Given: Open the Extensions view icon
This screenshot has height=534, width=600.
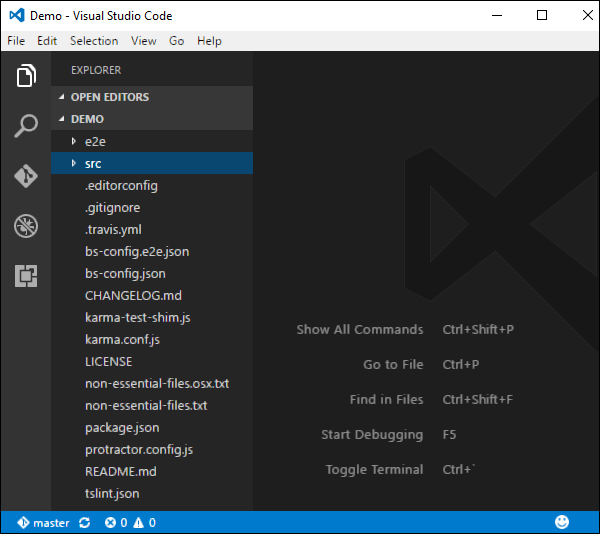Looking at the screenshot, I should click(26, 276).
